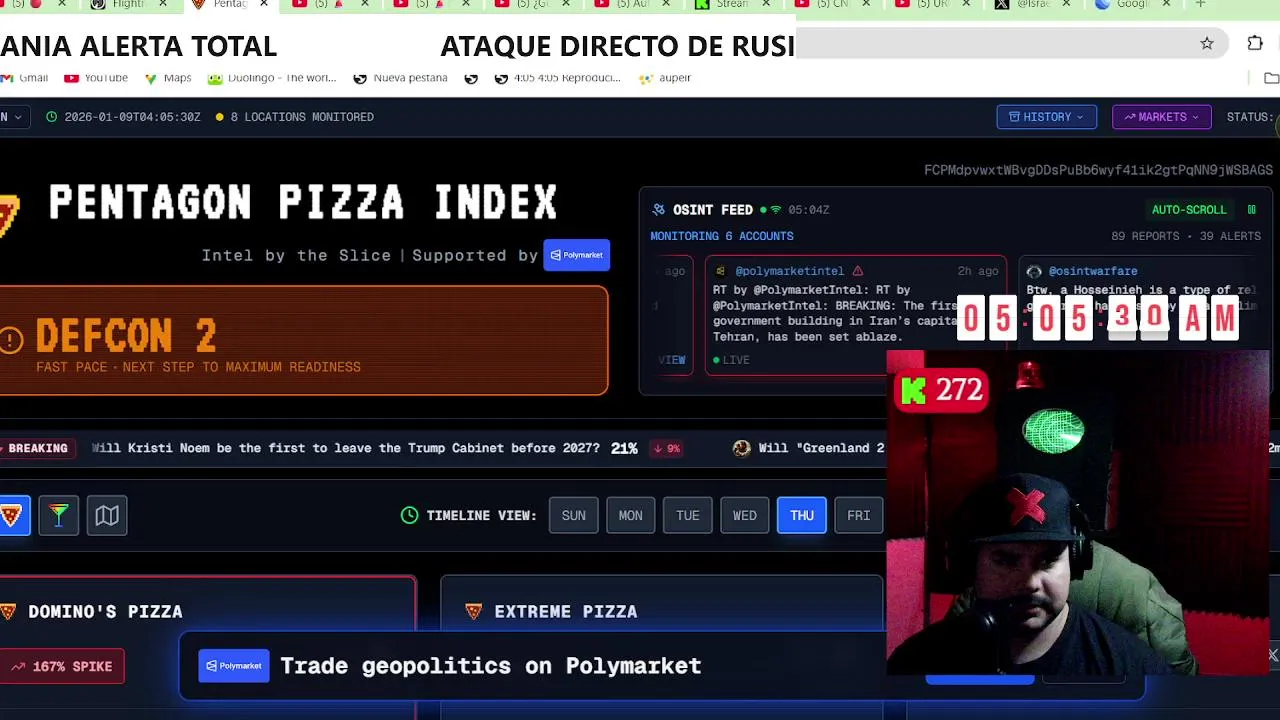Select SUN in timeline view
The width and height of the screenshot is (1280, 720).
click(x=573, y=515)
